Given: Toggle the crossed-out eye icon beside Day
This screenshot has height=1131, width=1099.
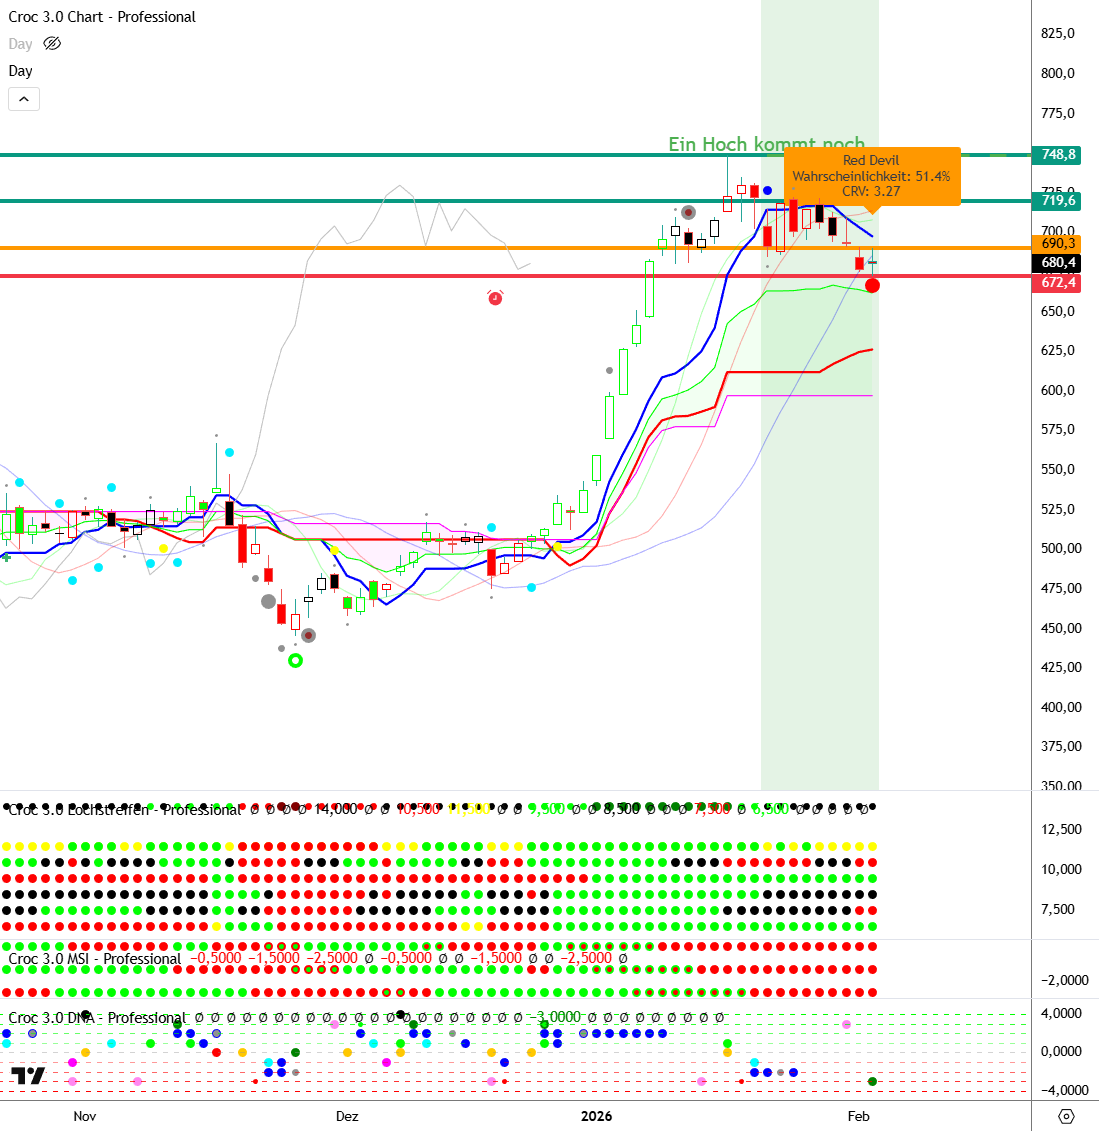Looking at the screenshot, I should click(x=53, y=44).
